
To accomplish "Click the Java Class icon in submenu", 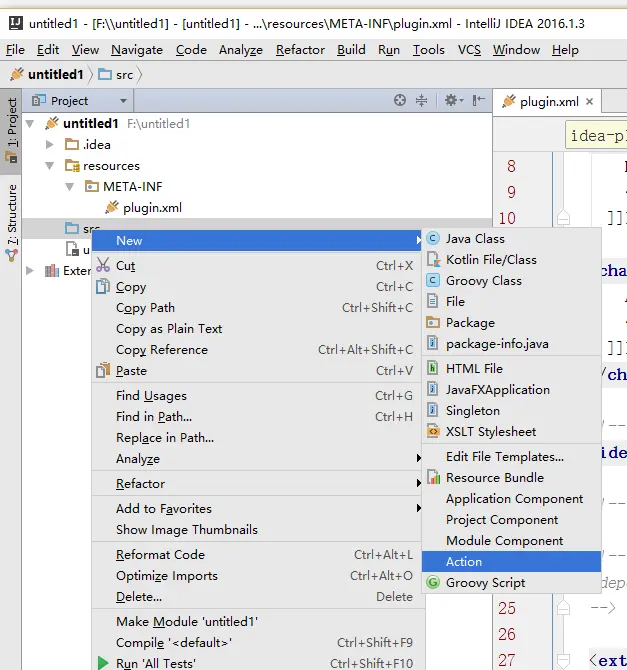I will tap(433, 239).
